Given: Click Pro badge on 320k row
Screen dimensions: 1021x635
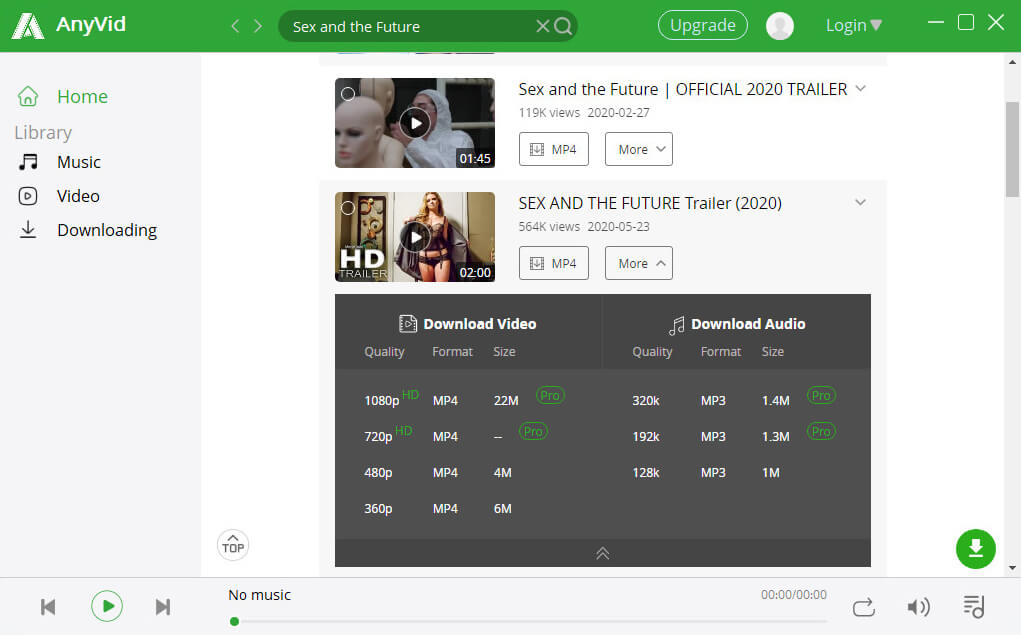Looking at the screenshot, I should click(x=821, y=395).
